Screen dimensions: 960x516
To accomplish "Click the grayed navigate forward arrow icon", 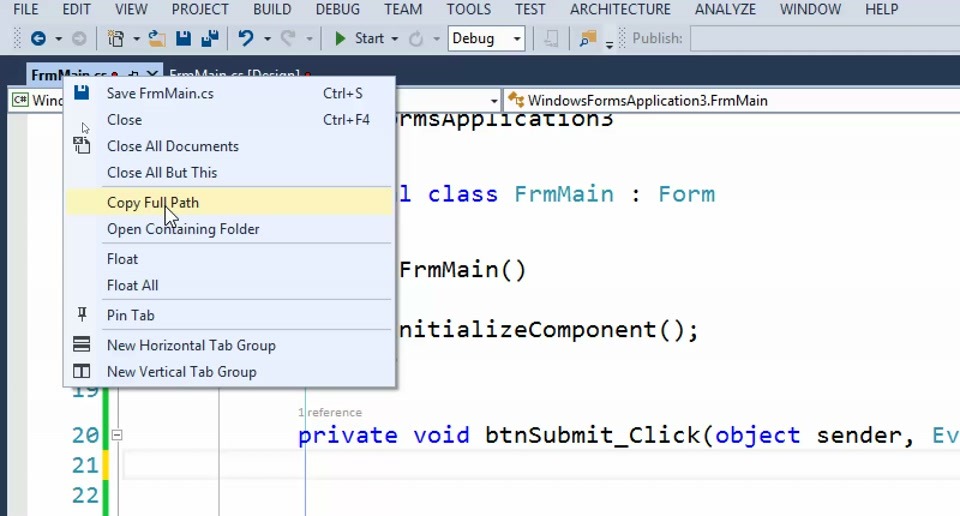I will click(79, 39).
